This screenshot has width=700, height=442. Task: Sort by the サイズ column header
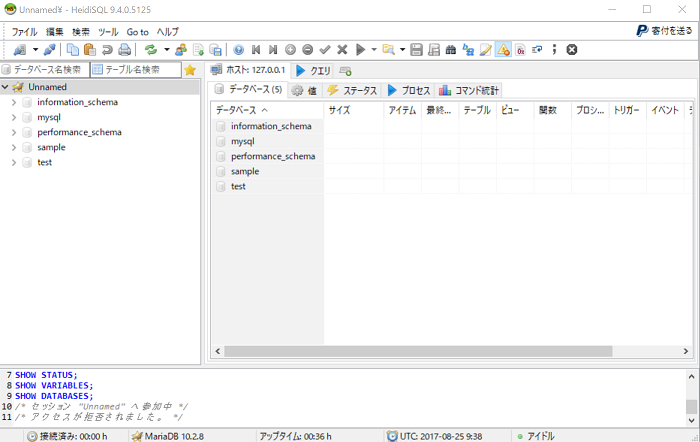coord(354,110)
